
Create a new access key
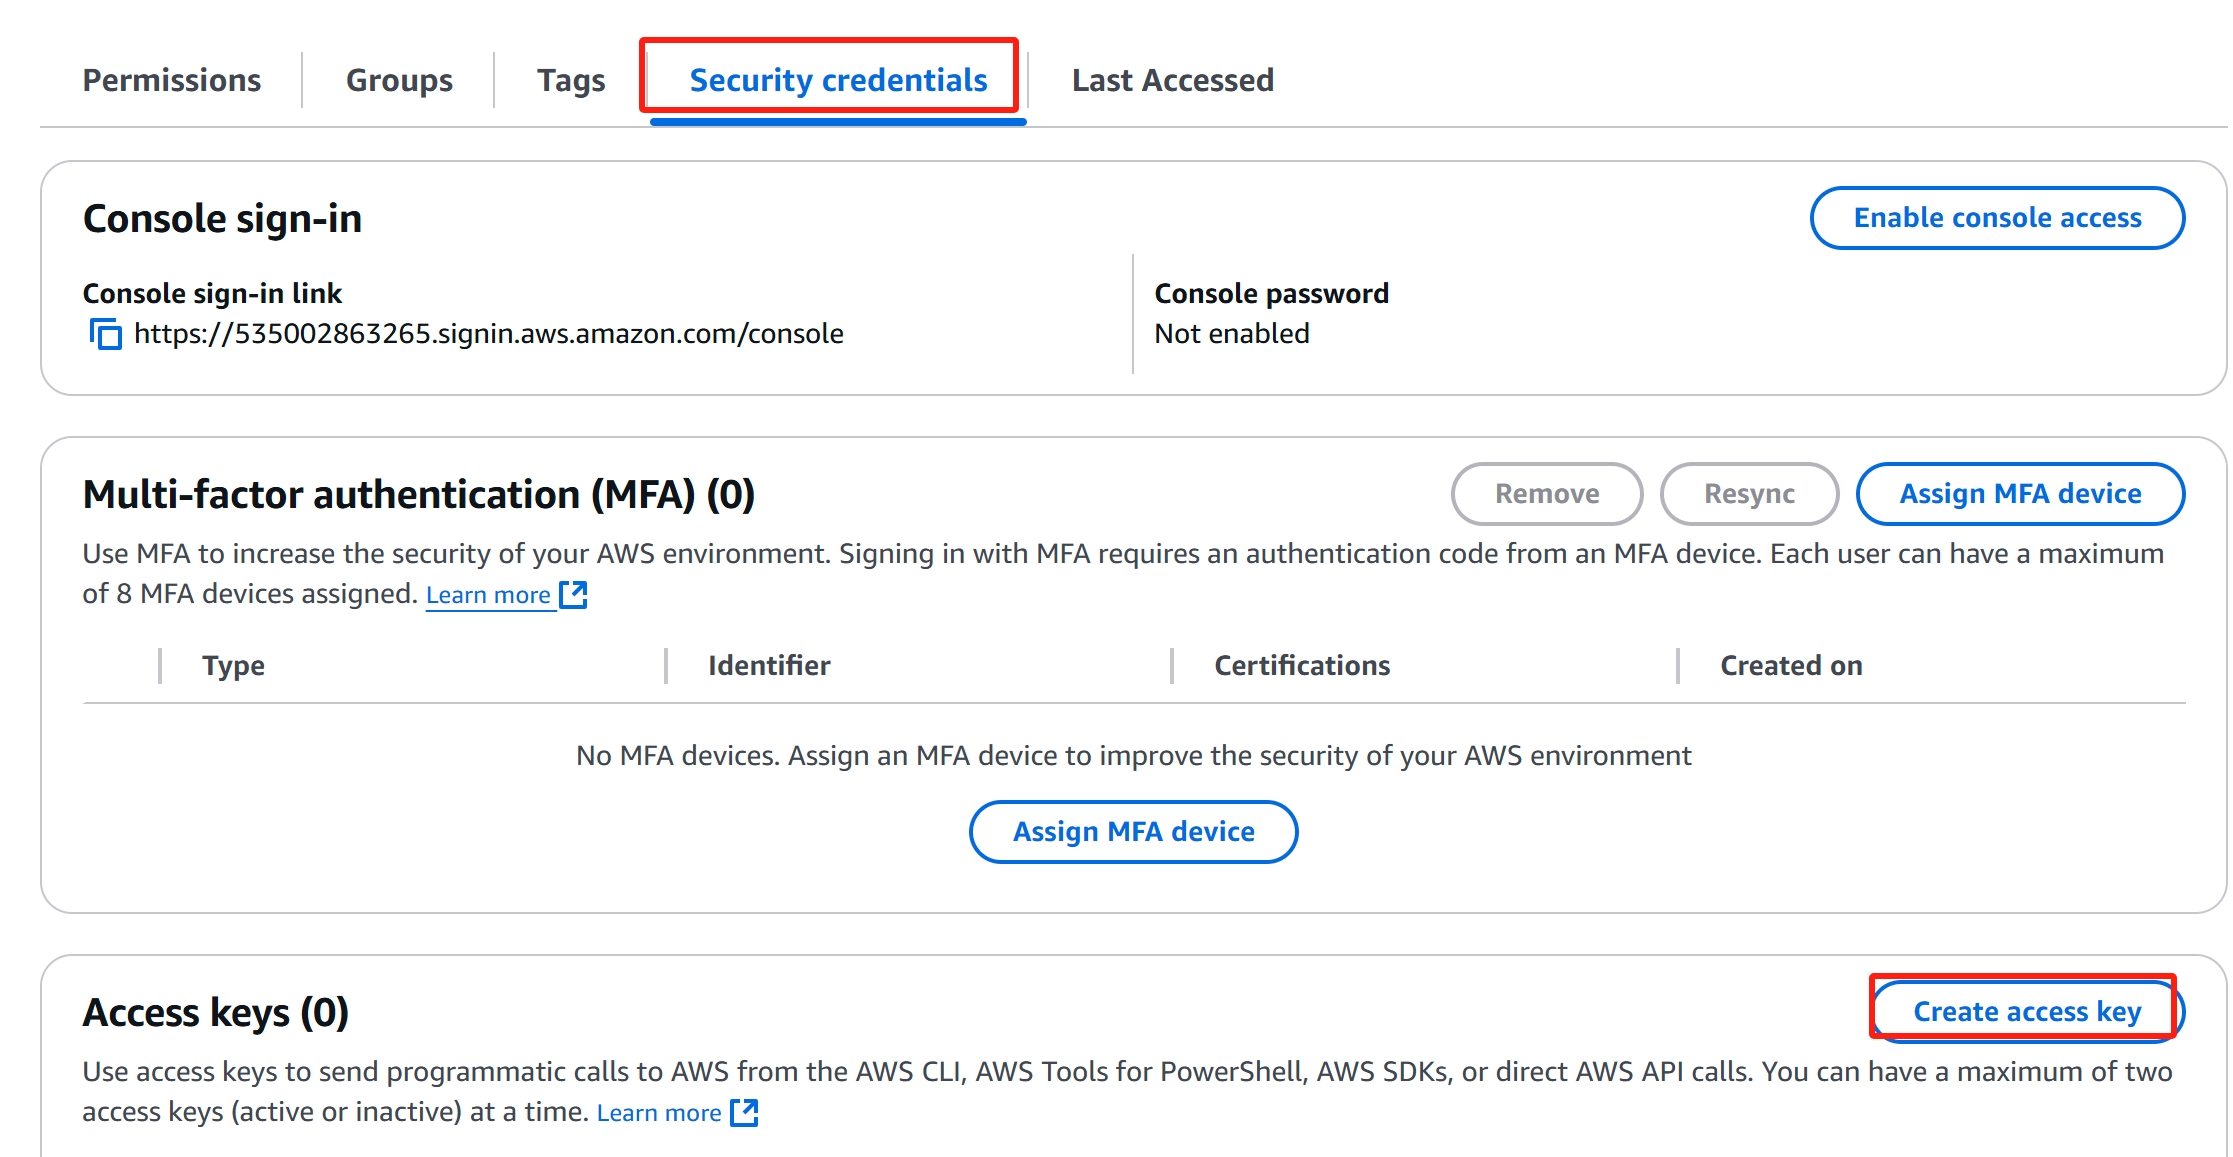[2027, 1012]
